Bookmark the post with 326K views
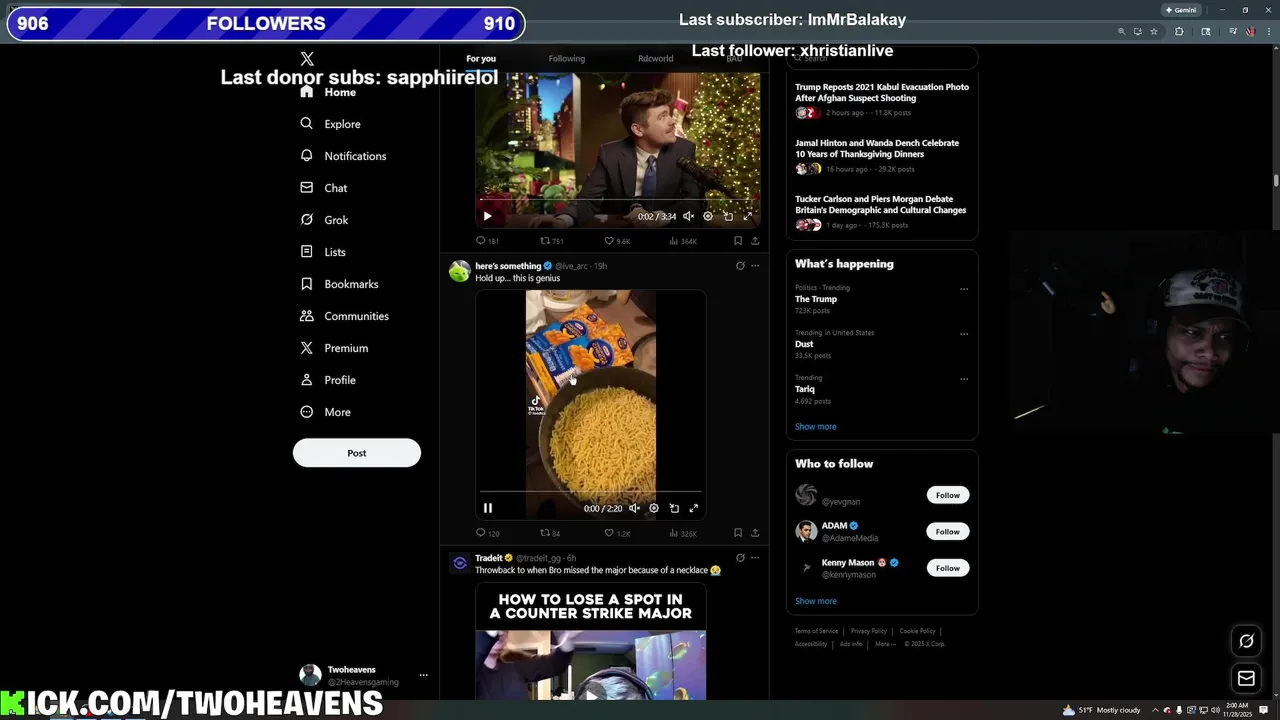Screen dimensions: 1280x720 [738, 533]
